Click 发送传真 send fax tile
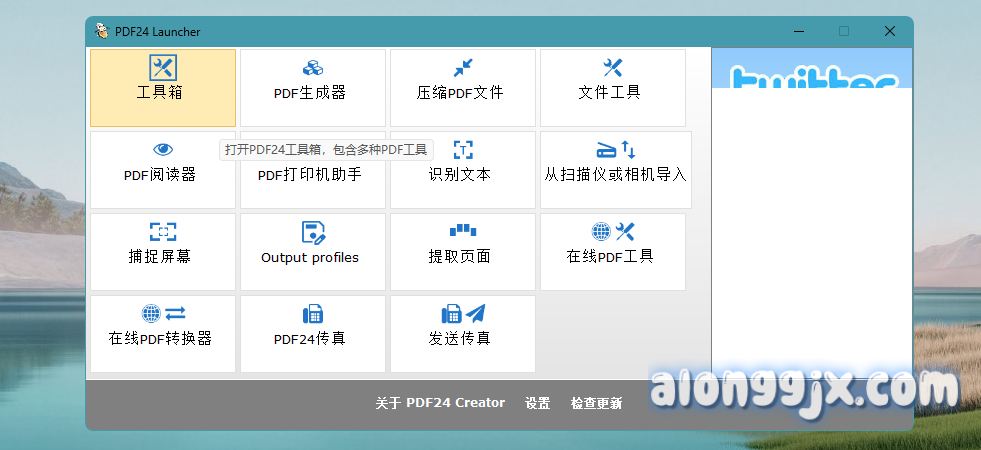This screenshot has height=450, width=981. [463, 334]
